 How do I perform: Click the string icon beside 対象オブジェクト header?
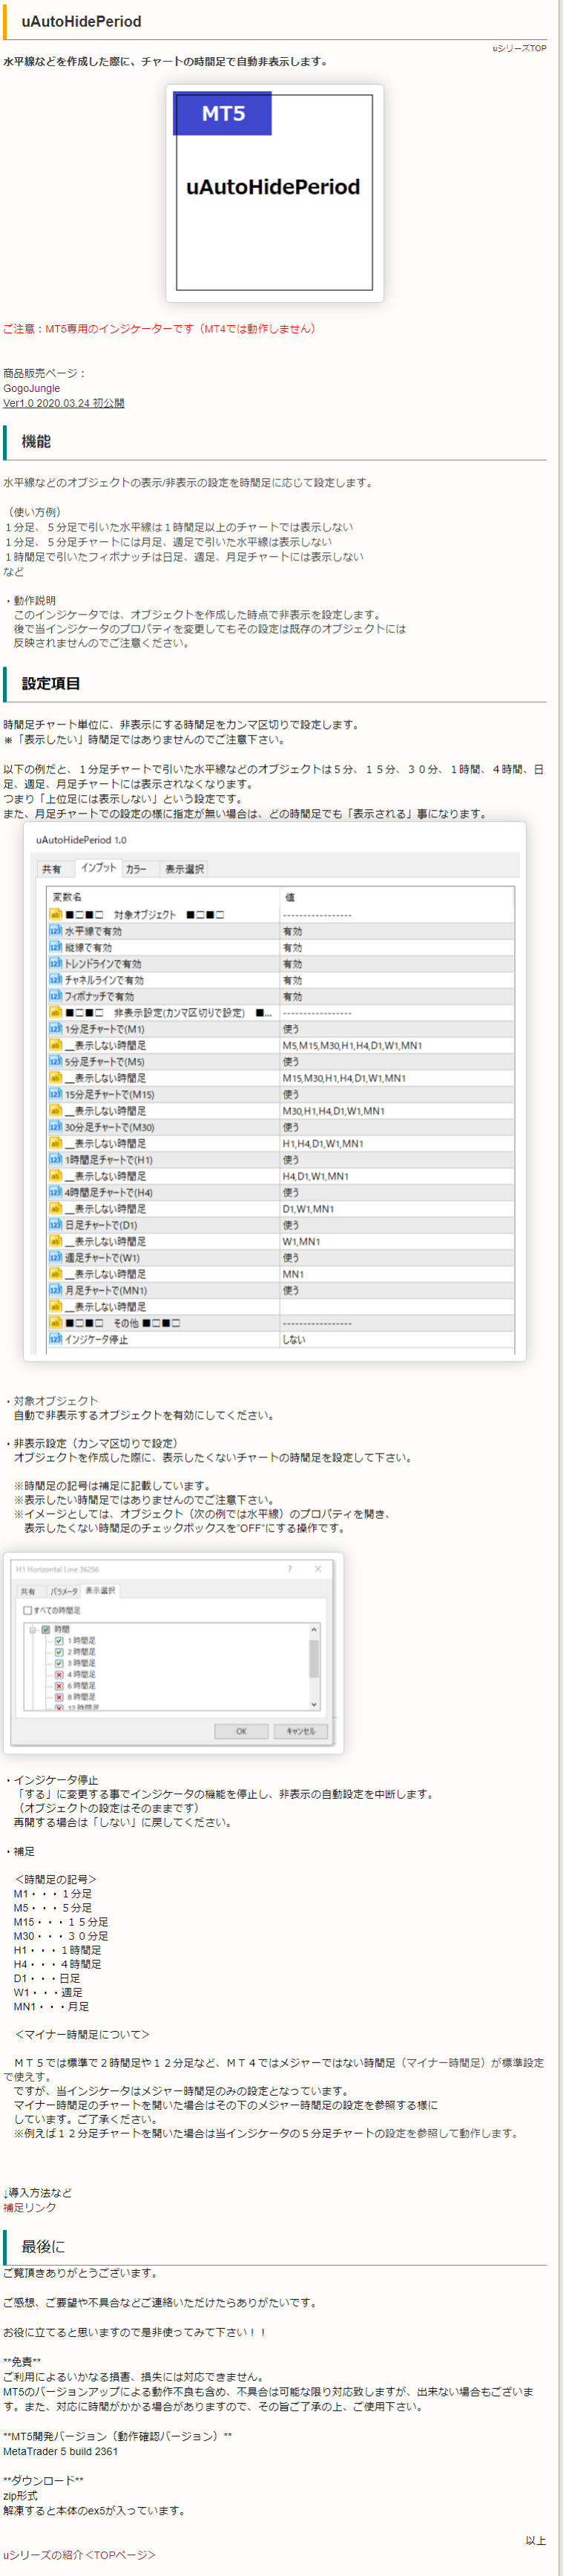point(55,914)
